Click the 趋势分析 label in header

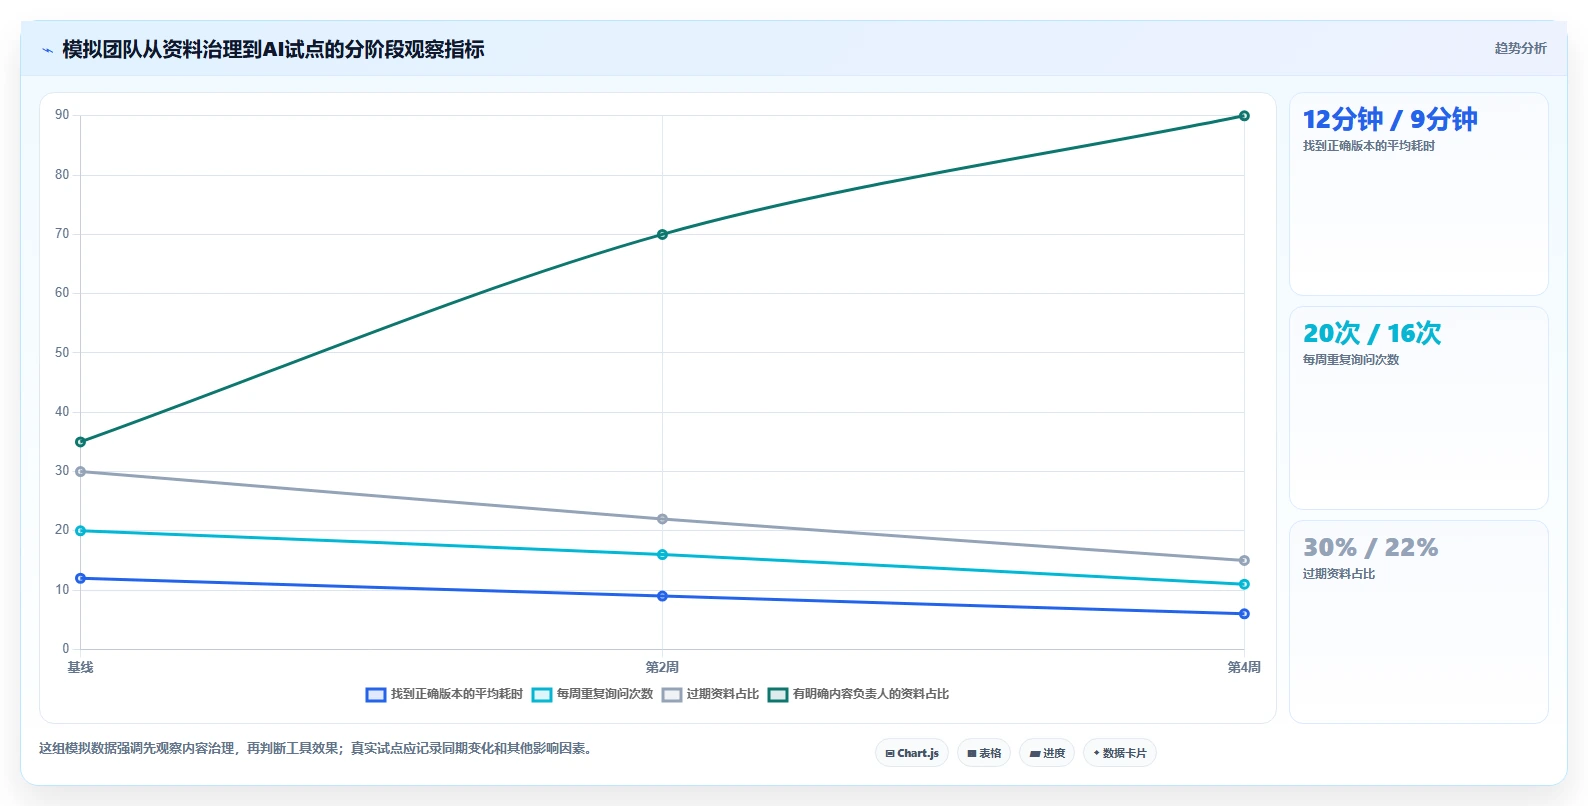click(1520, 48)
